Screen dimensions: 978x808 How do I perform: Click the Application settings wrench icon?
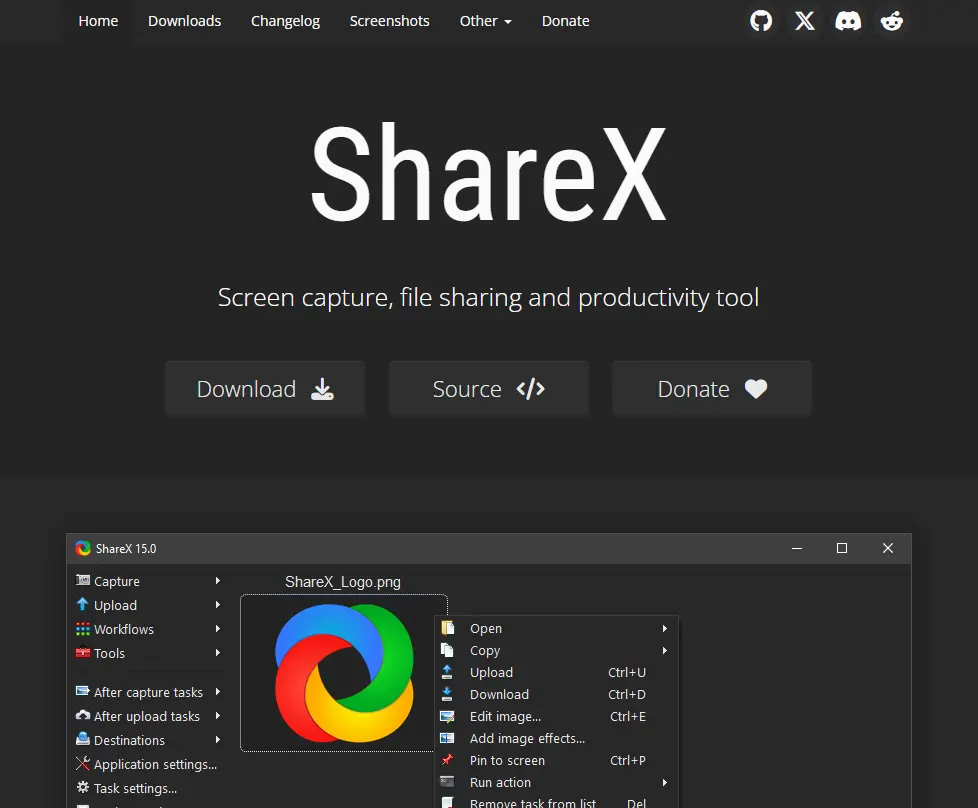[x=82, y=763]
